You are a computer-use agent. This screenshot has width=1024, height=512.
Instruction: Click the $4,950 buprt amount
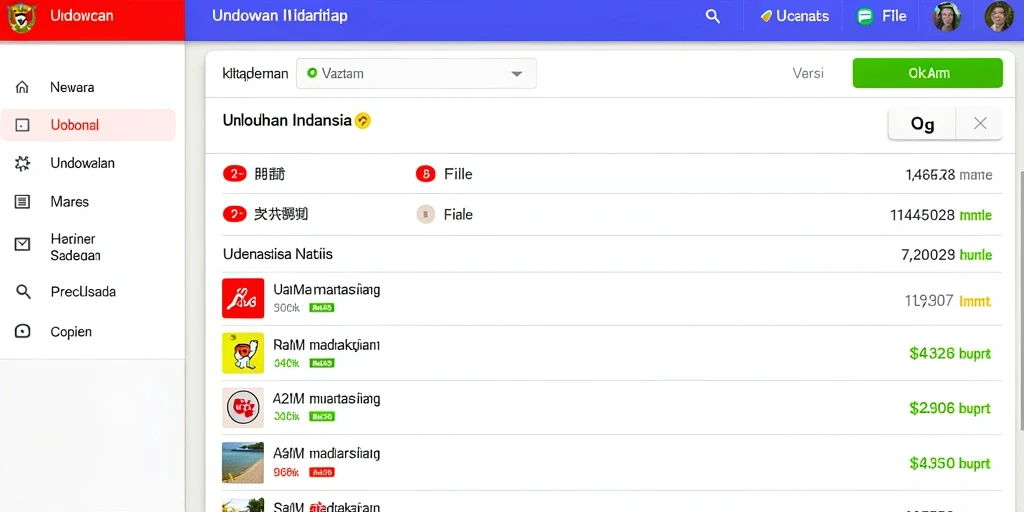click(950, 464)
